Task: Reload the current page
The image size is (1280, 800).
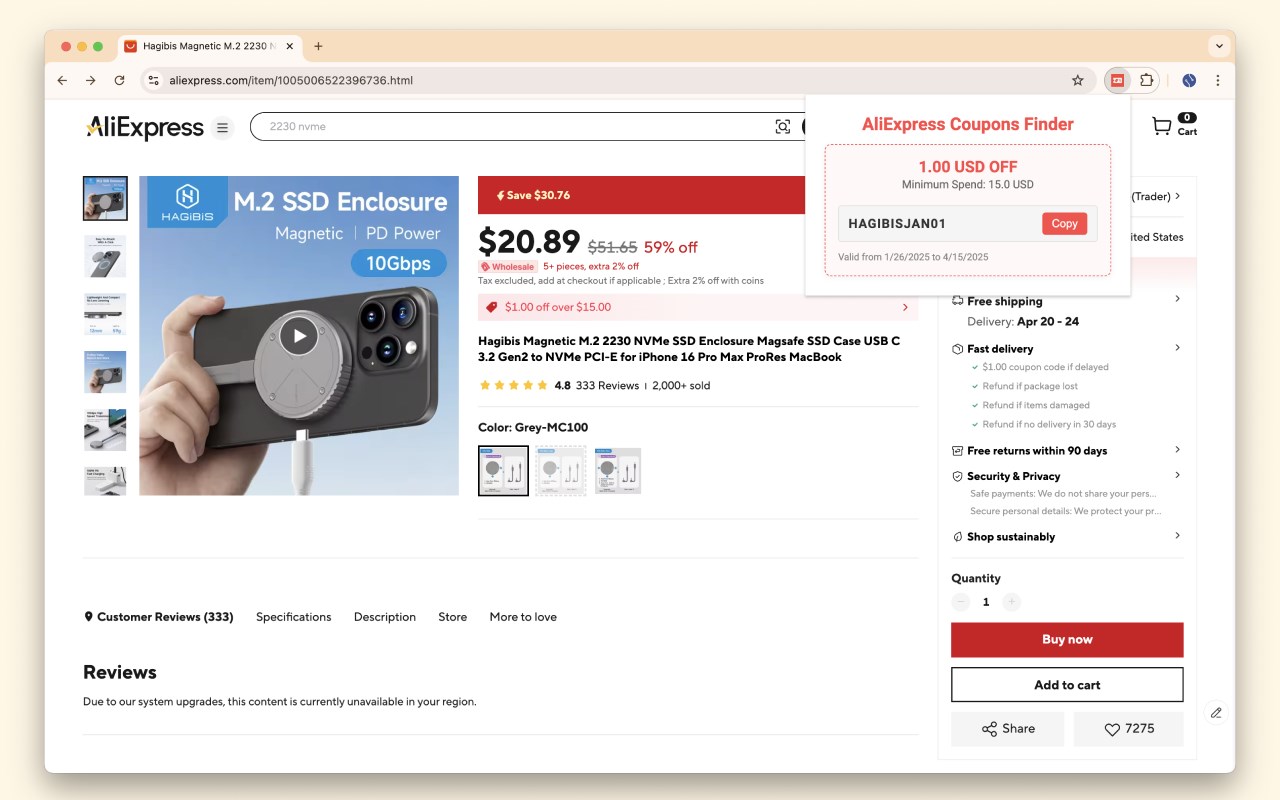Action: 119,80
